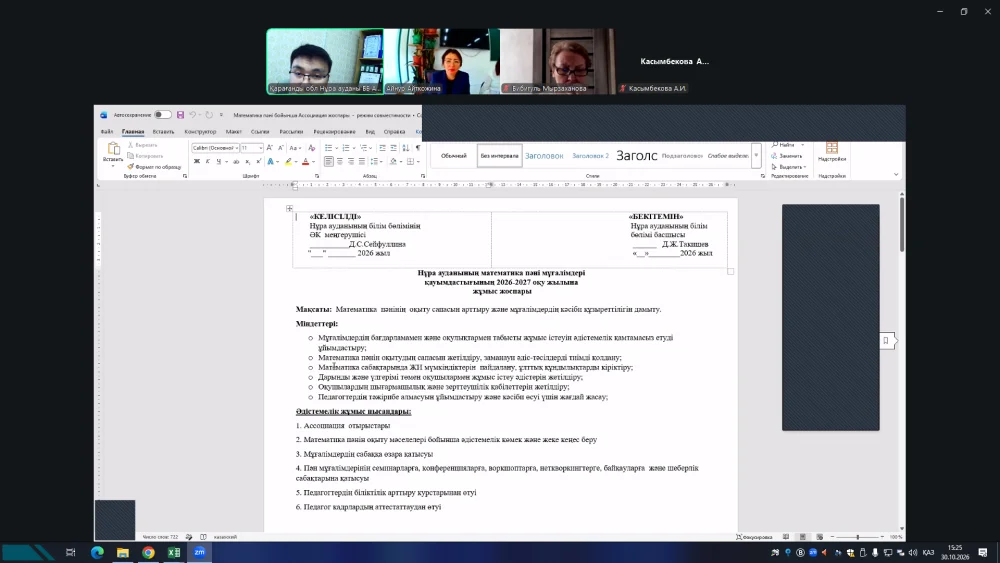Click Вырезать cut button
The width and height of the screenshot is (1000, 563).
143,145
